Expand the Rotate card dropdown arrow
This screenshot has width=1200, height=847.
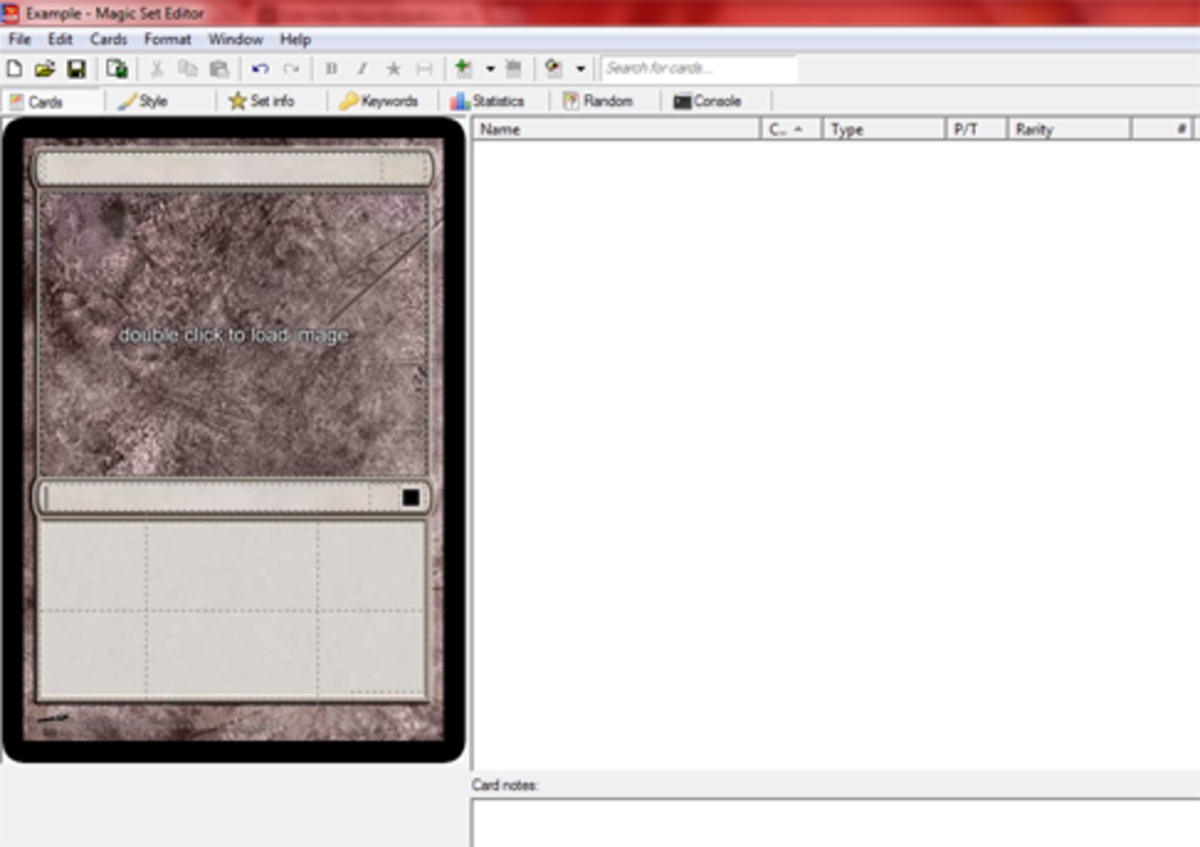click(x=580, y=69)
